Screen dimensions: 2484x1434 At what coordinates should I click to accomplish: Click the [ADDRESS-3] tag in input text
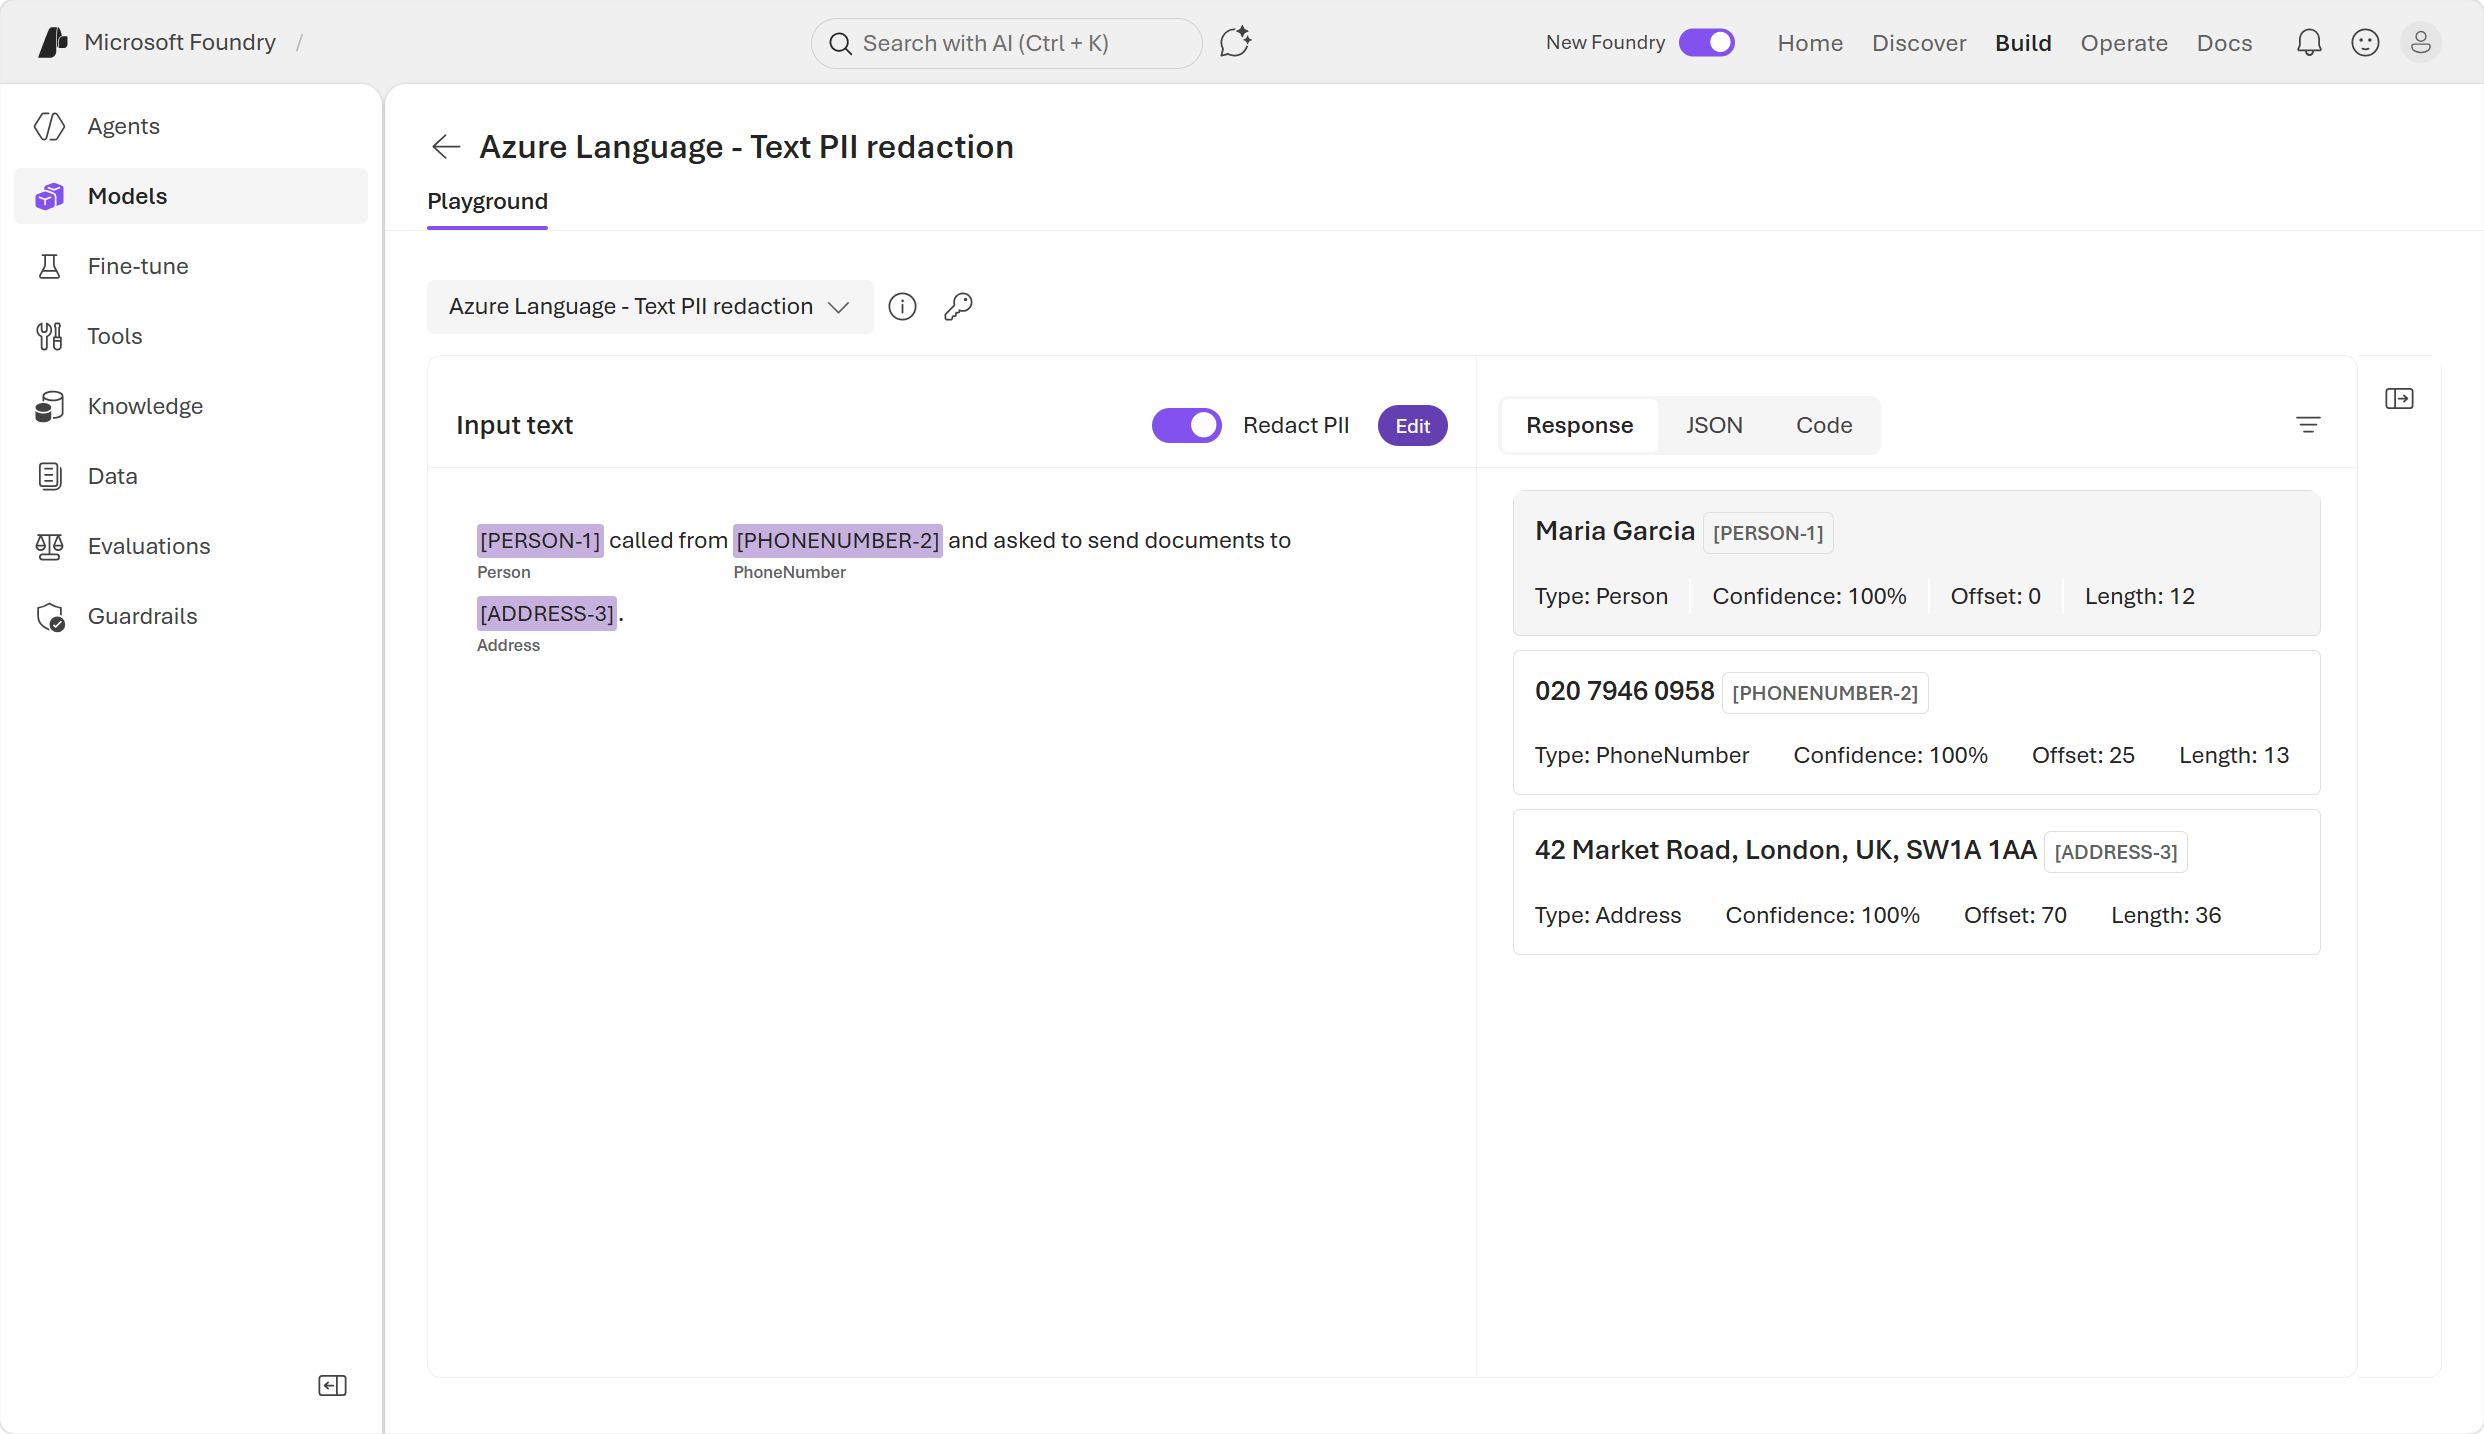click(546, 613)
